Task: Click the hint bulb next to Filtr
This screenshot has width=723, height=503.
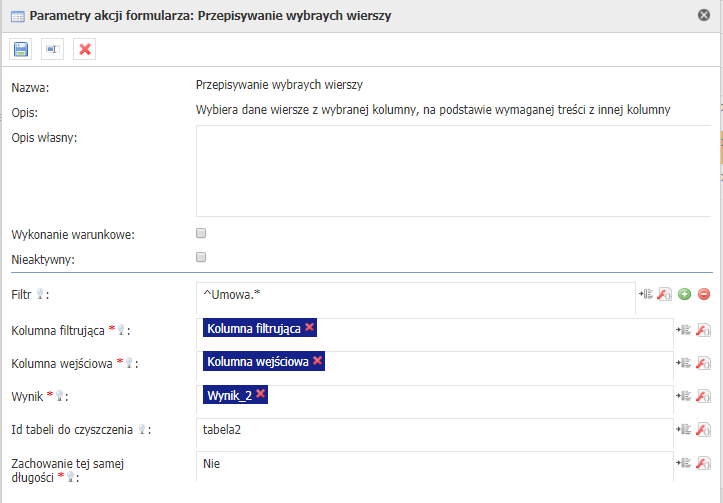Action: click(41, 295)
